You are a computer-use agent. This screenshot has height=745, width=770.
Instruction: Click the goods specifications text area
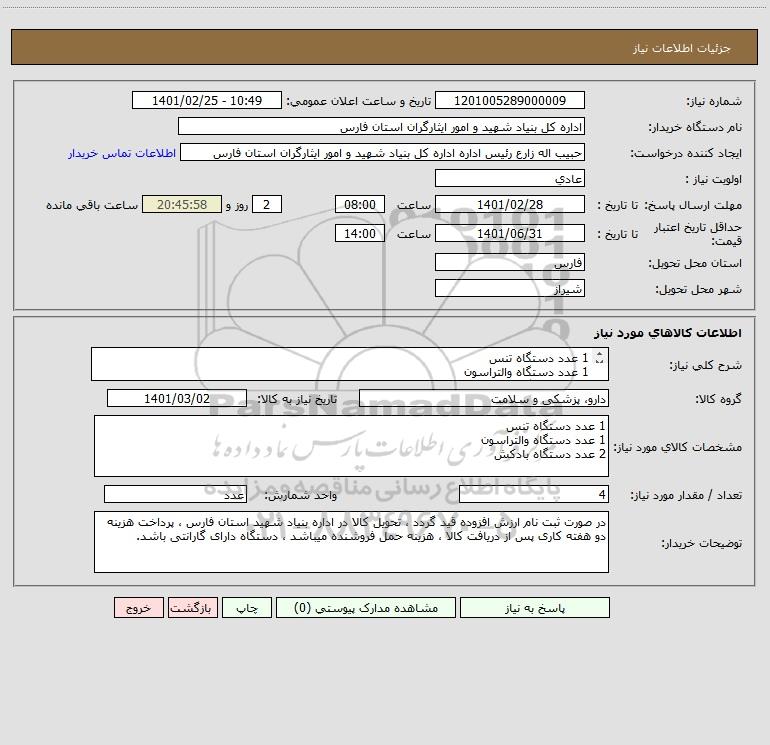(x=351, y=446)
